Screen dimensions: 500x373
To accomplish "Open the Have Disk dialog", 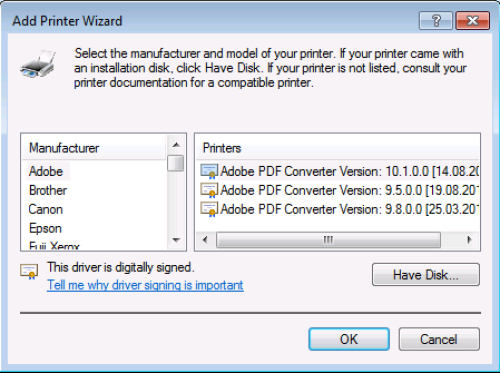I will click(x=426, y=275).
